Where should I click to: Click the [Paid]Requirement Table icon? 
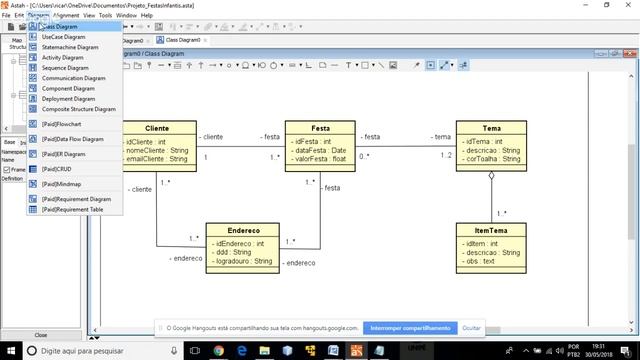(33, 209)
